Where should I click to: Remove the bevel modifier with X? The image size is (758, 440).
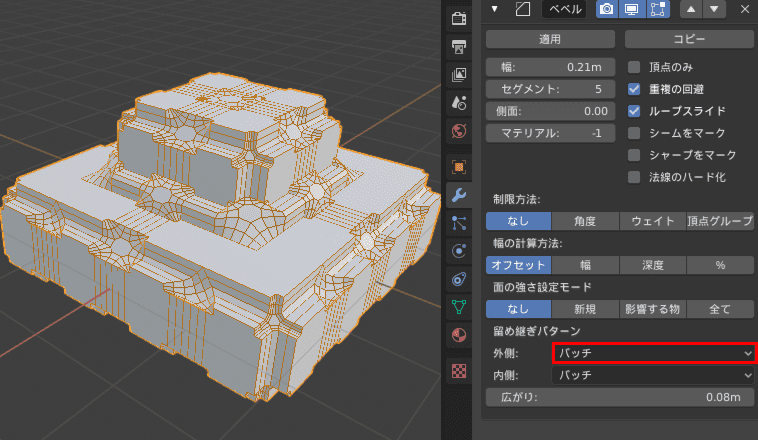tap(745, 9)
